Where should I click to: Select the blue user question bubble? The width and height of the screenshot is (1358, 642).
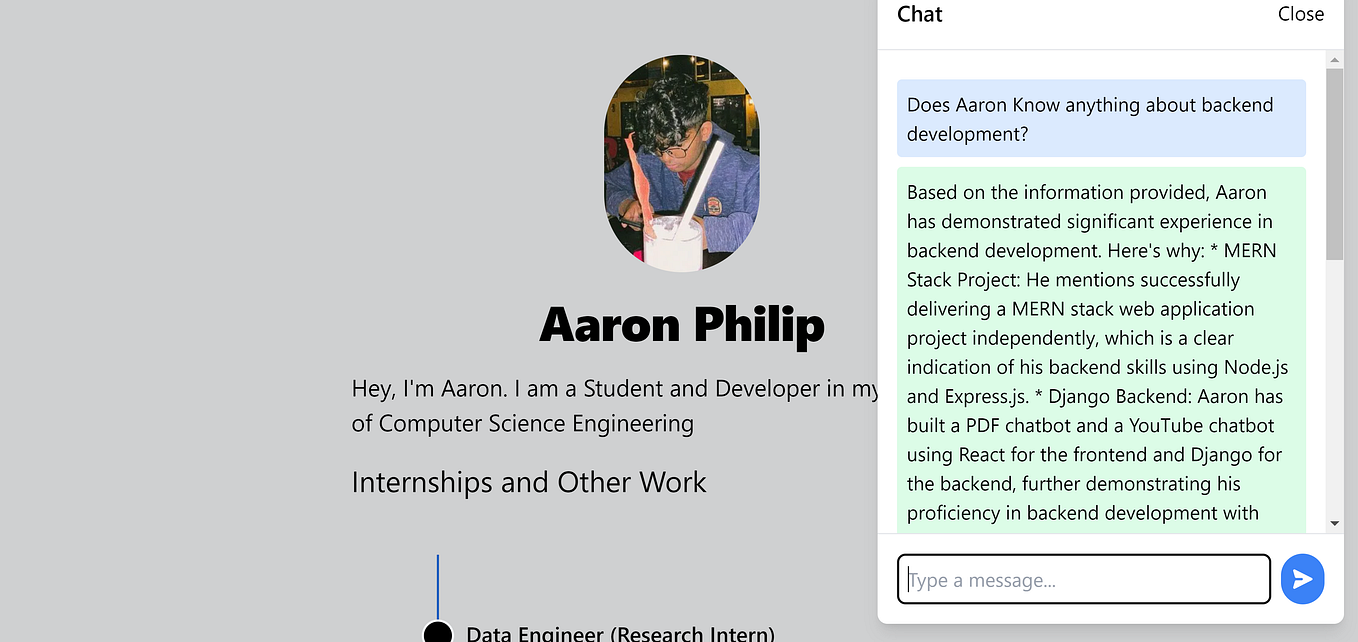1100,118
